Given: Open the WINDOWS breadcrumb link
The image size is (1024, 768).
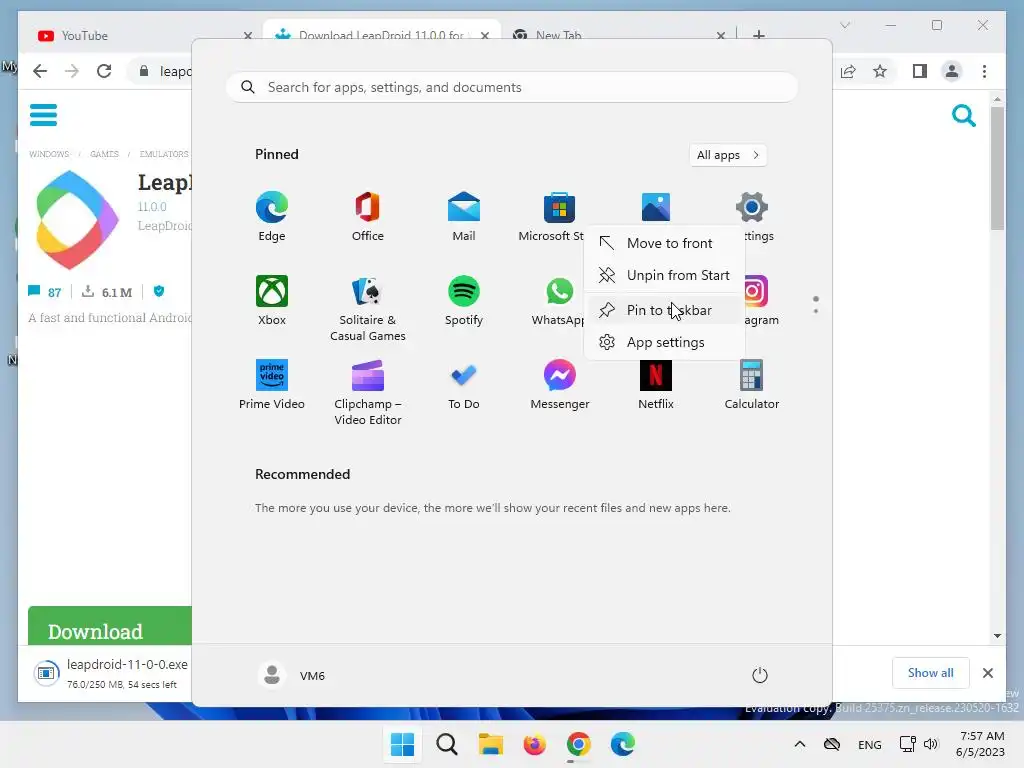Looking at the screenshot, I should coord(49,154).
